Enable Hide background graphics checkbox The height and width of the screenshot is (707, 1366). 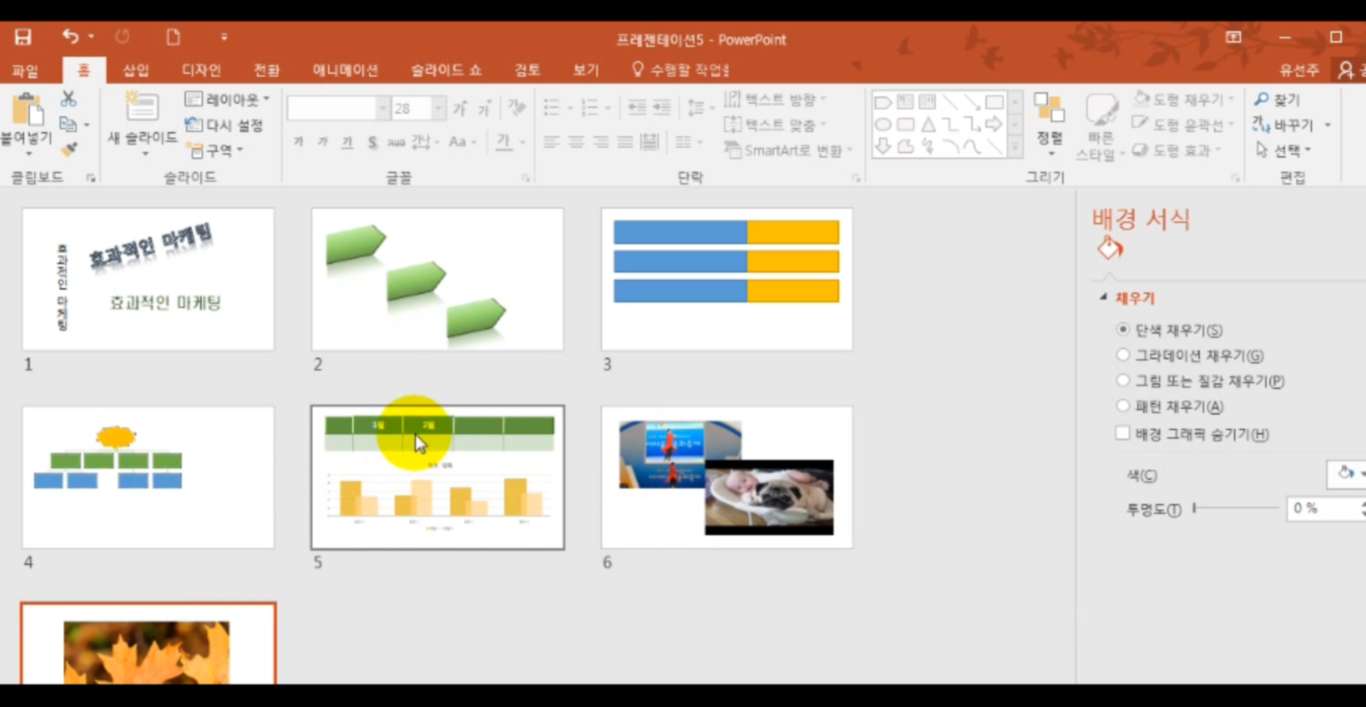(1123, 434)
